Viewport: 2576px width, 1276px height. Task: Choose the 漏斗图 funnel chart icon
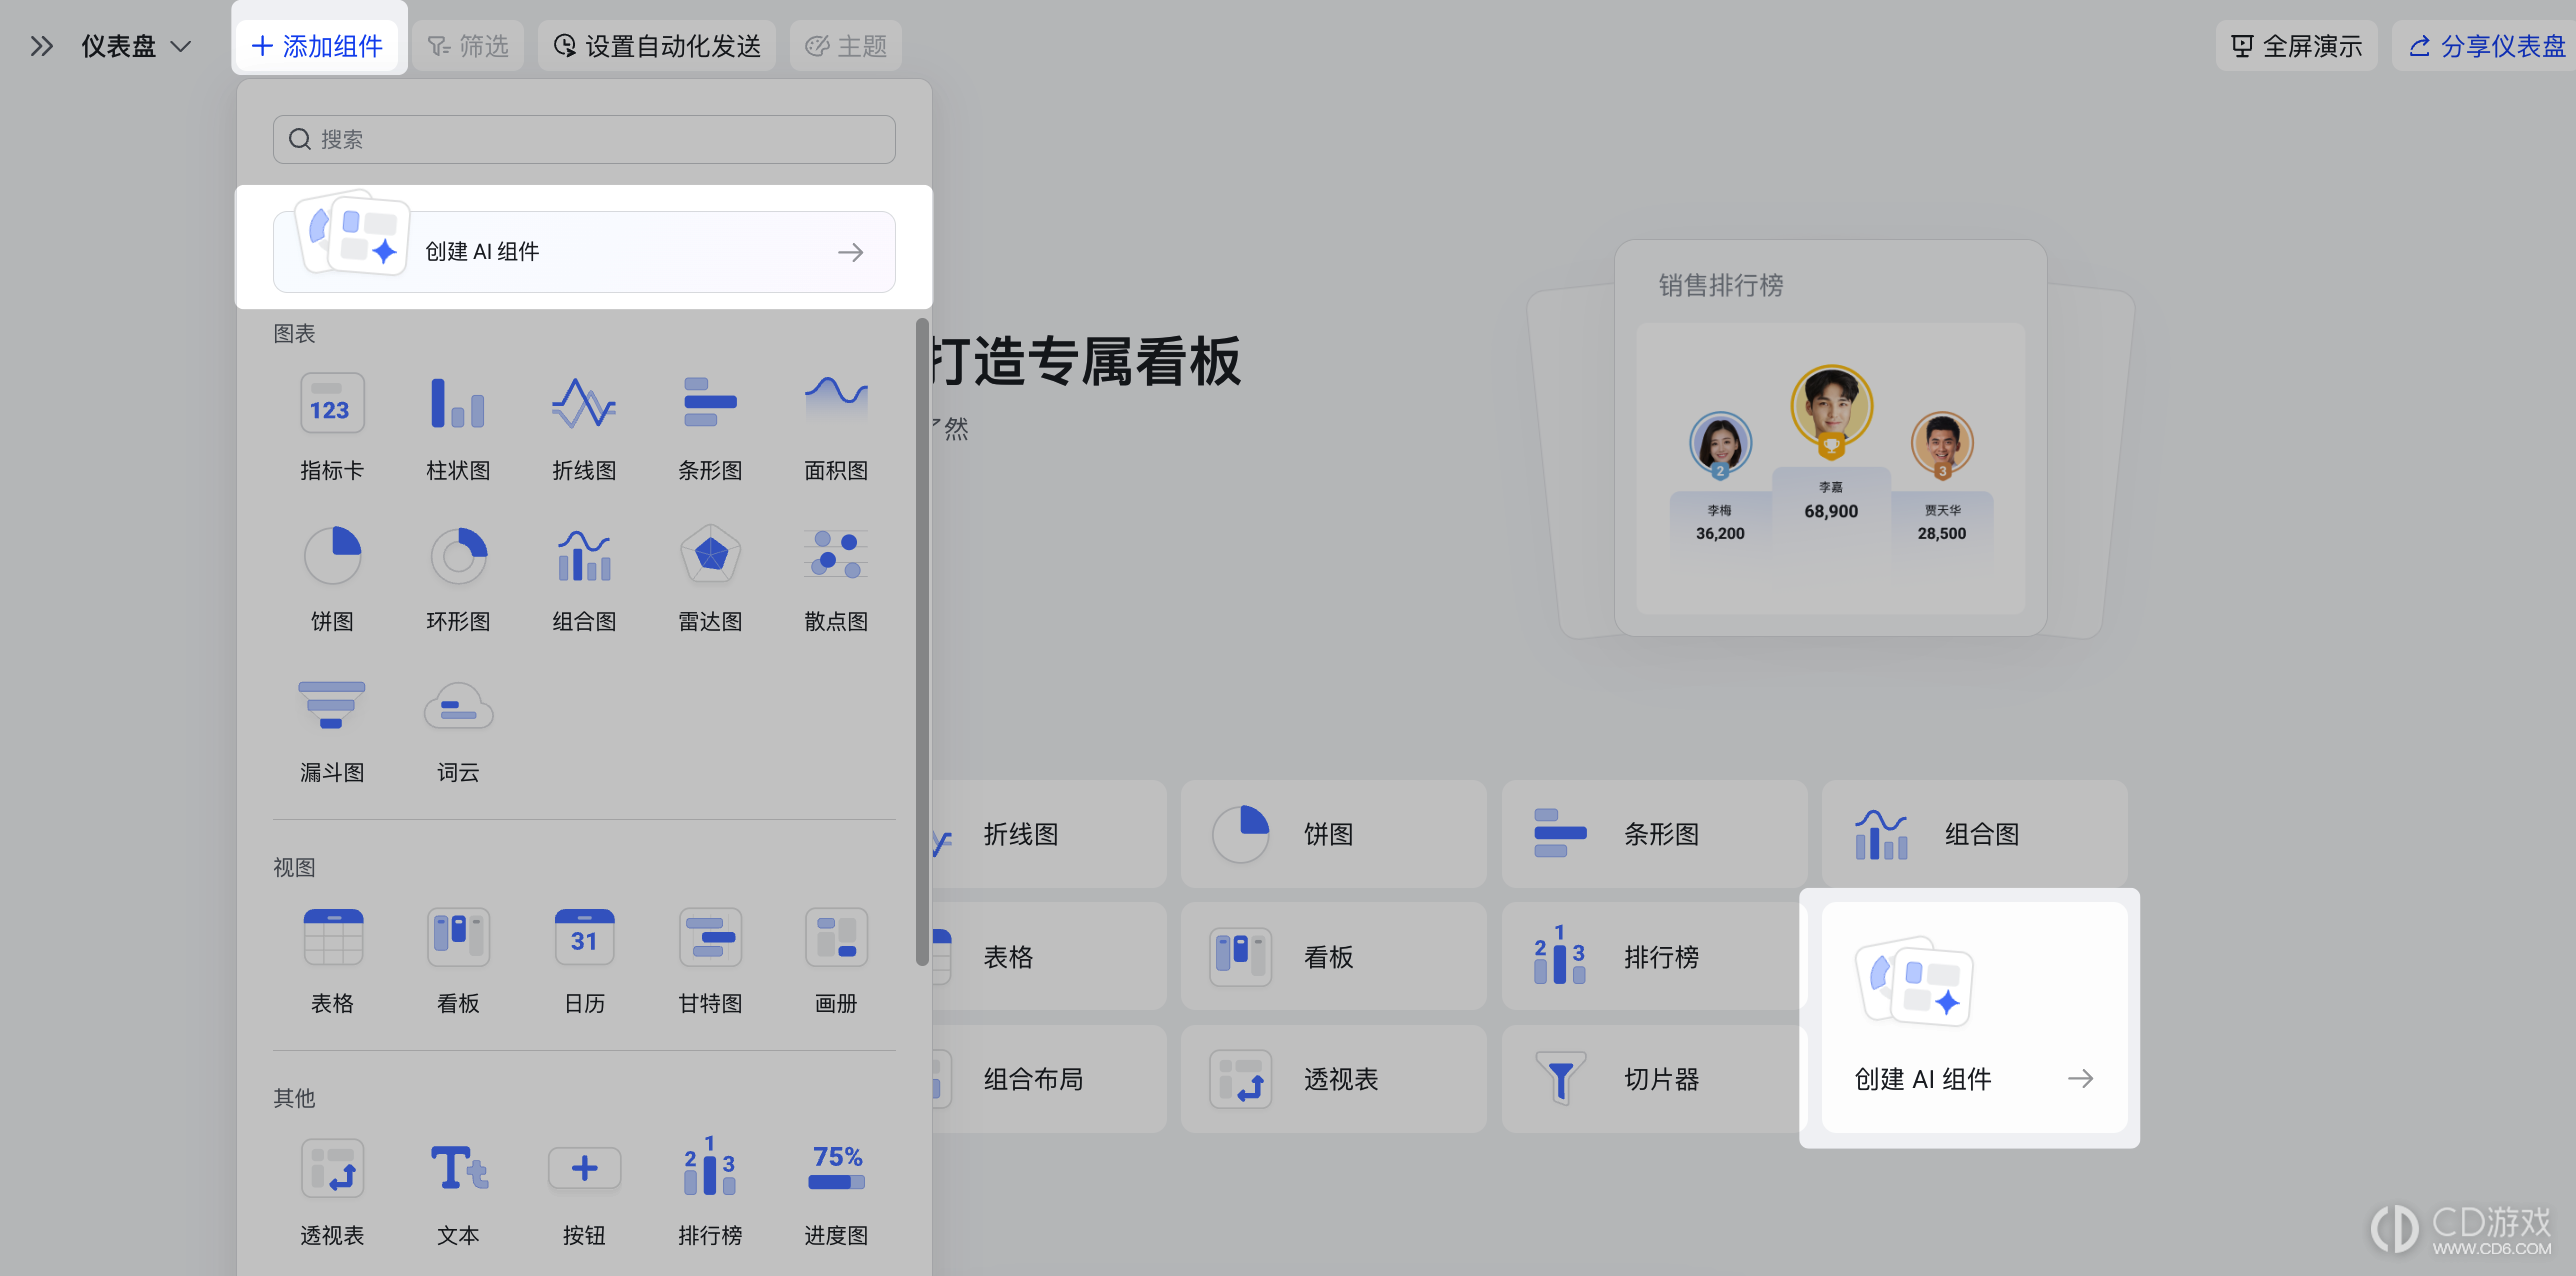pos(332,706)
